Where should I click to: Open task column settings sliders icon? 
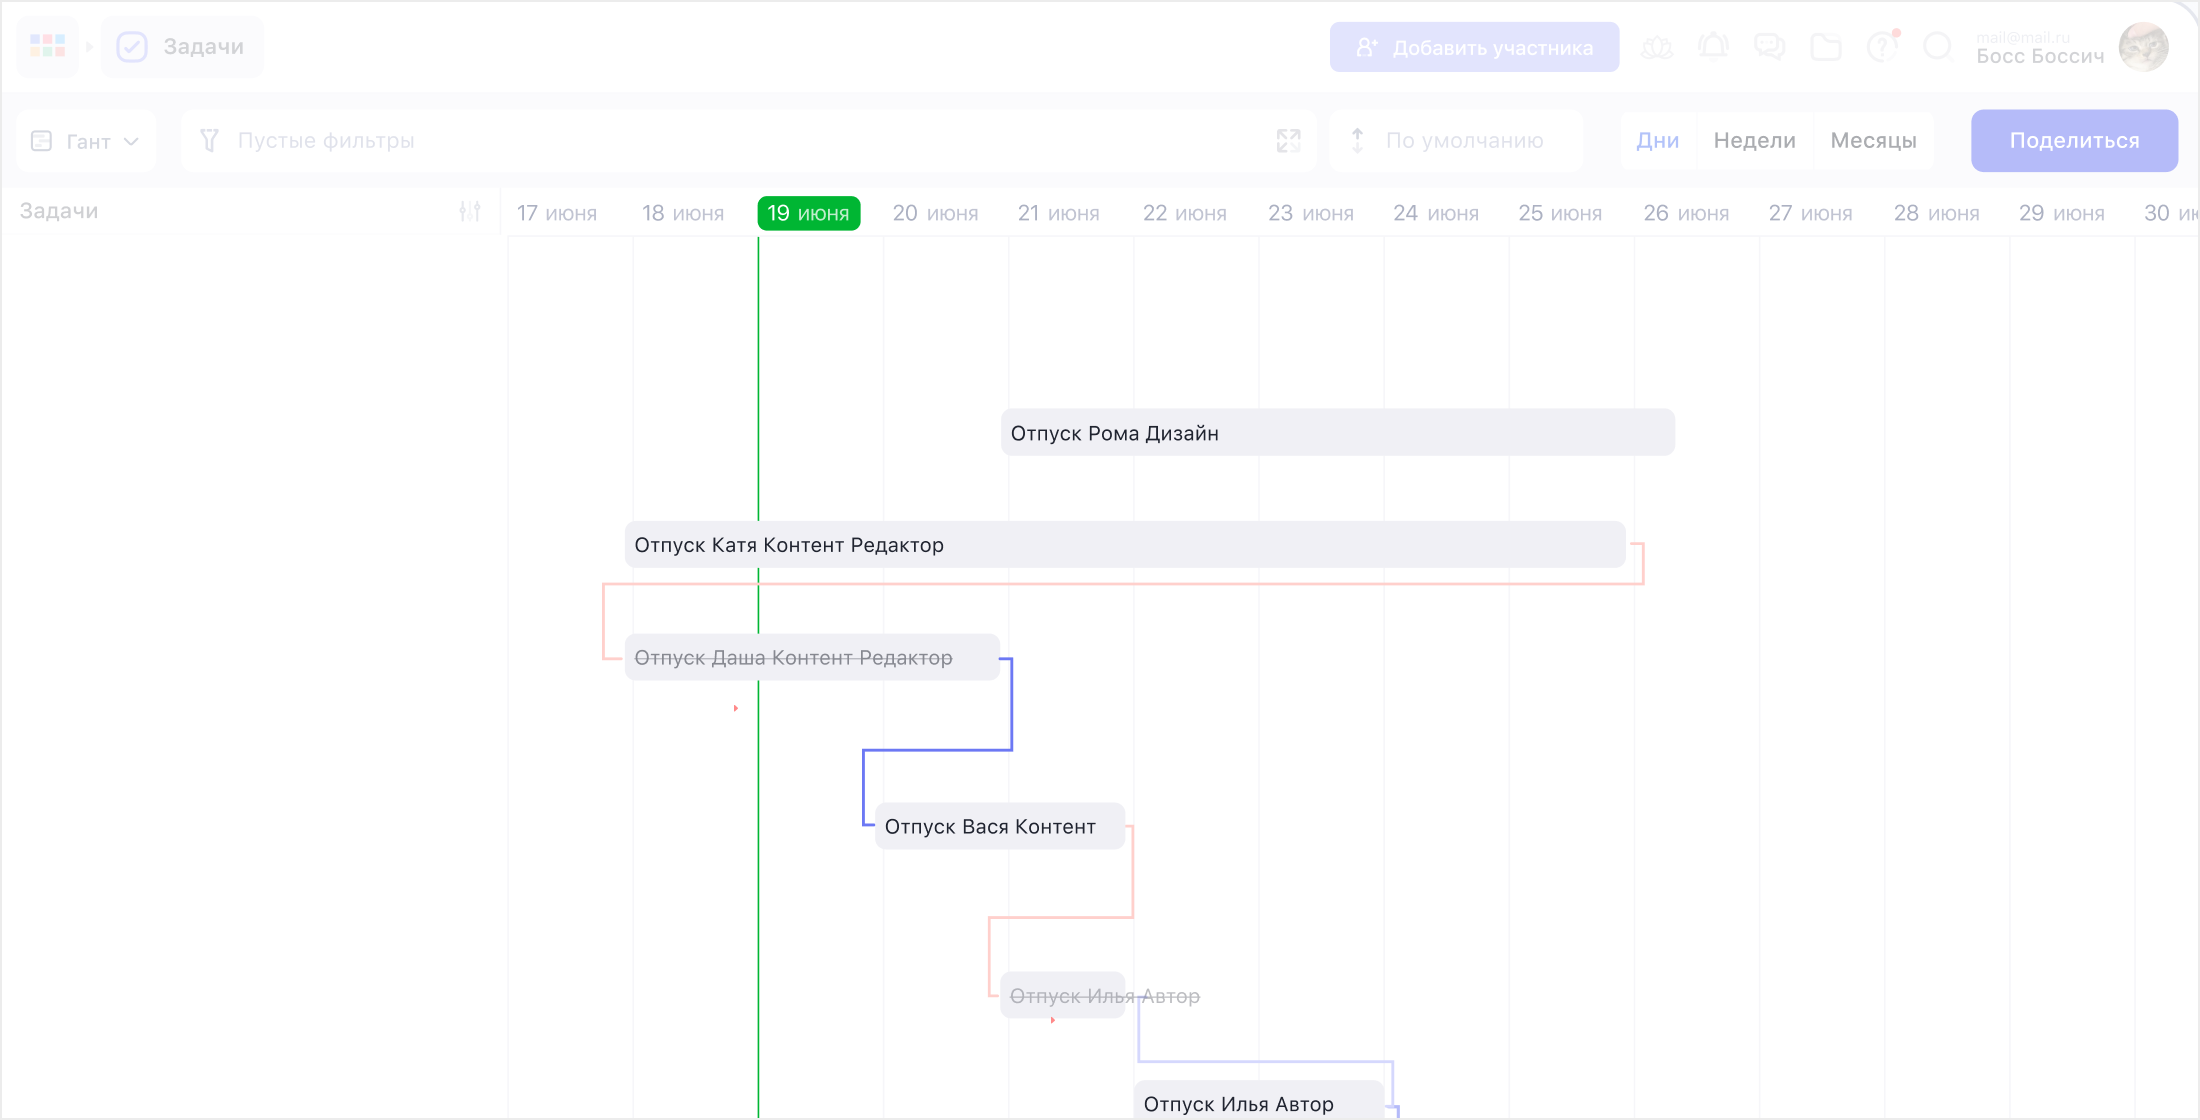point(470,211)
